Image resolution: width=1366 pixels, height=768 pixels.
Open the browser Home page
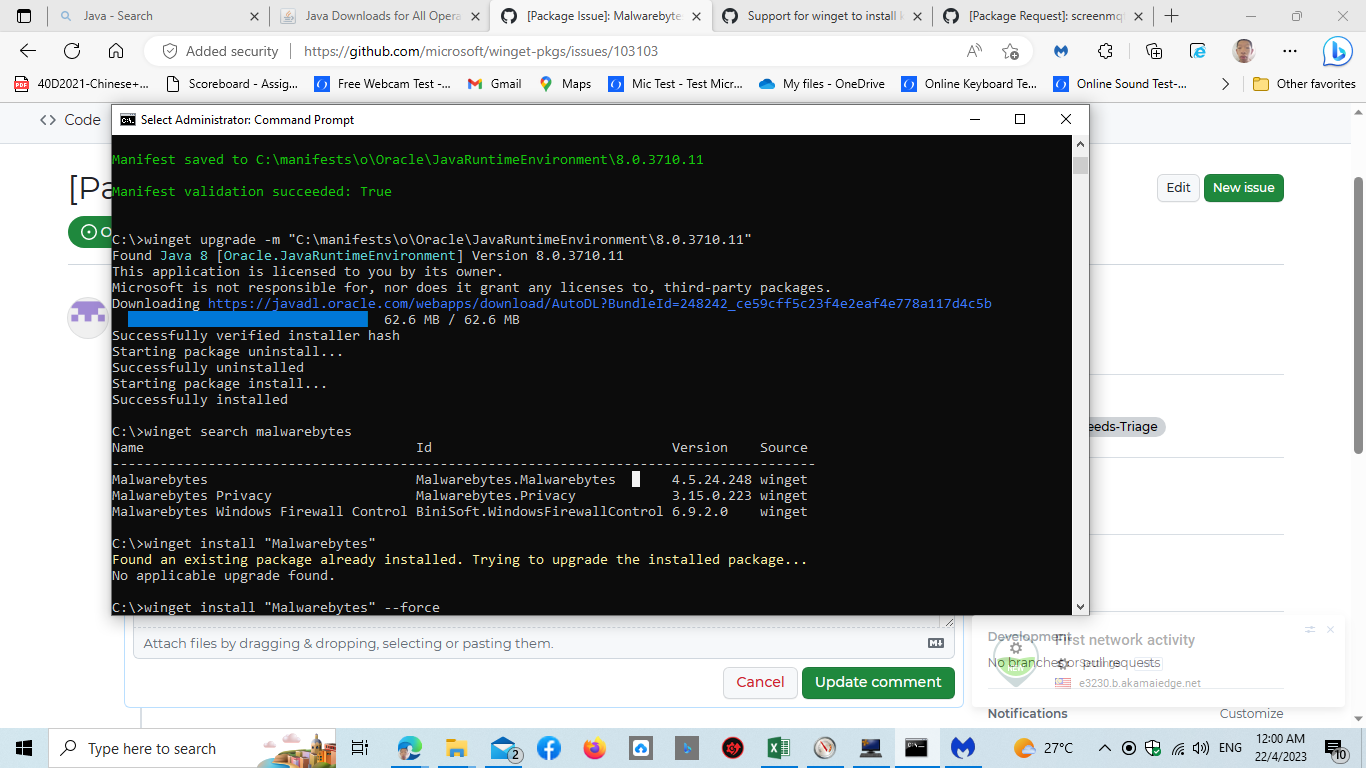(x=116, y=51)
